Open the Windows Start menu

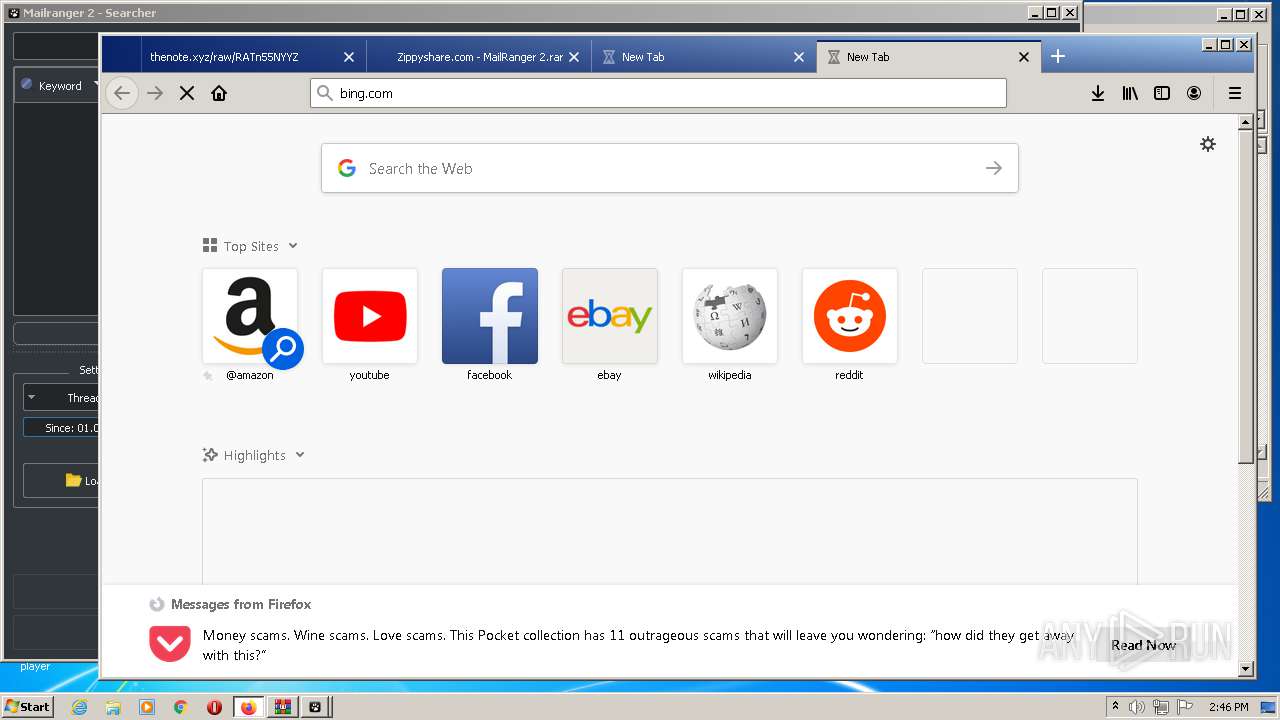coord(27,707)
